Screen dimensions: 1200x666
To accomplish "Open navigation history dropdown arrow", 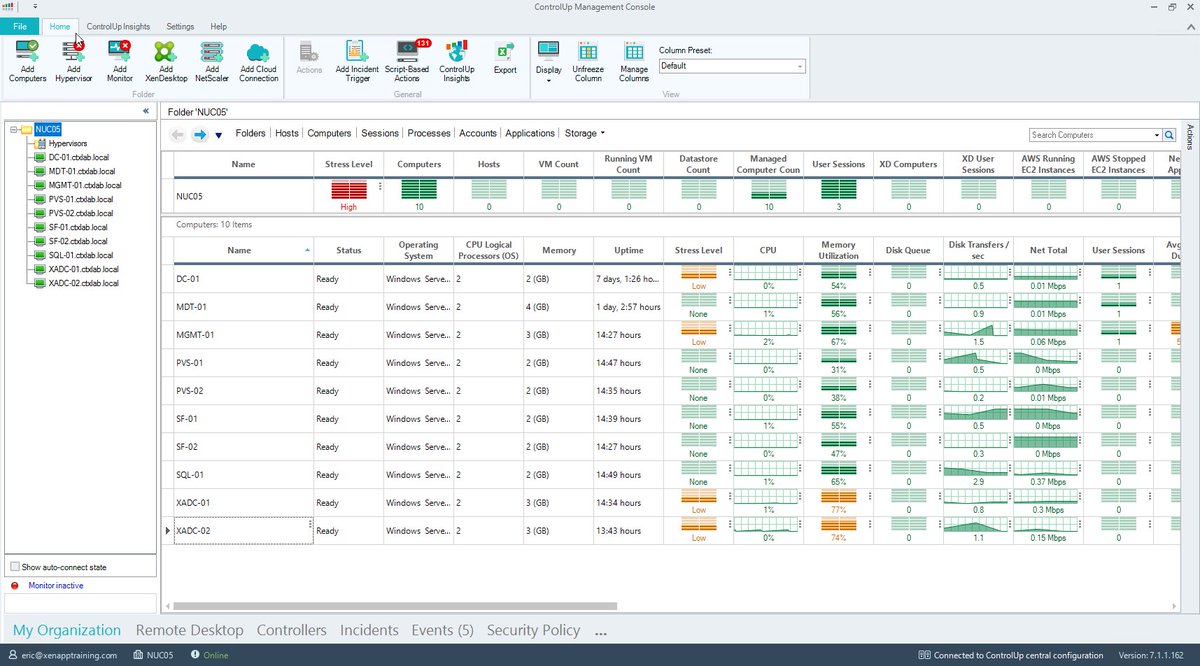I will [x=219, y=135].
